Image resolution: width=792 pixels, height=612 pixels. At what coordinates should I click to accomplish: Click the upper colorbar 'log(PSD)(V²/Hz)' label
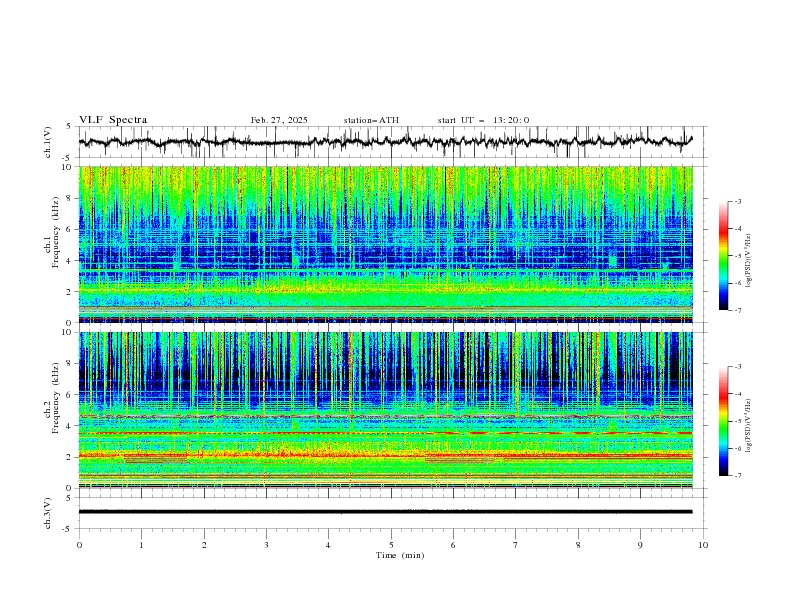(748, 261)
